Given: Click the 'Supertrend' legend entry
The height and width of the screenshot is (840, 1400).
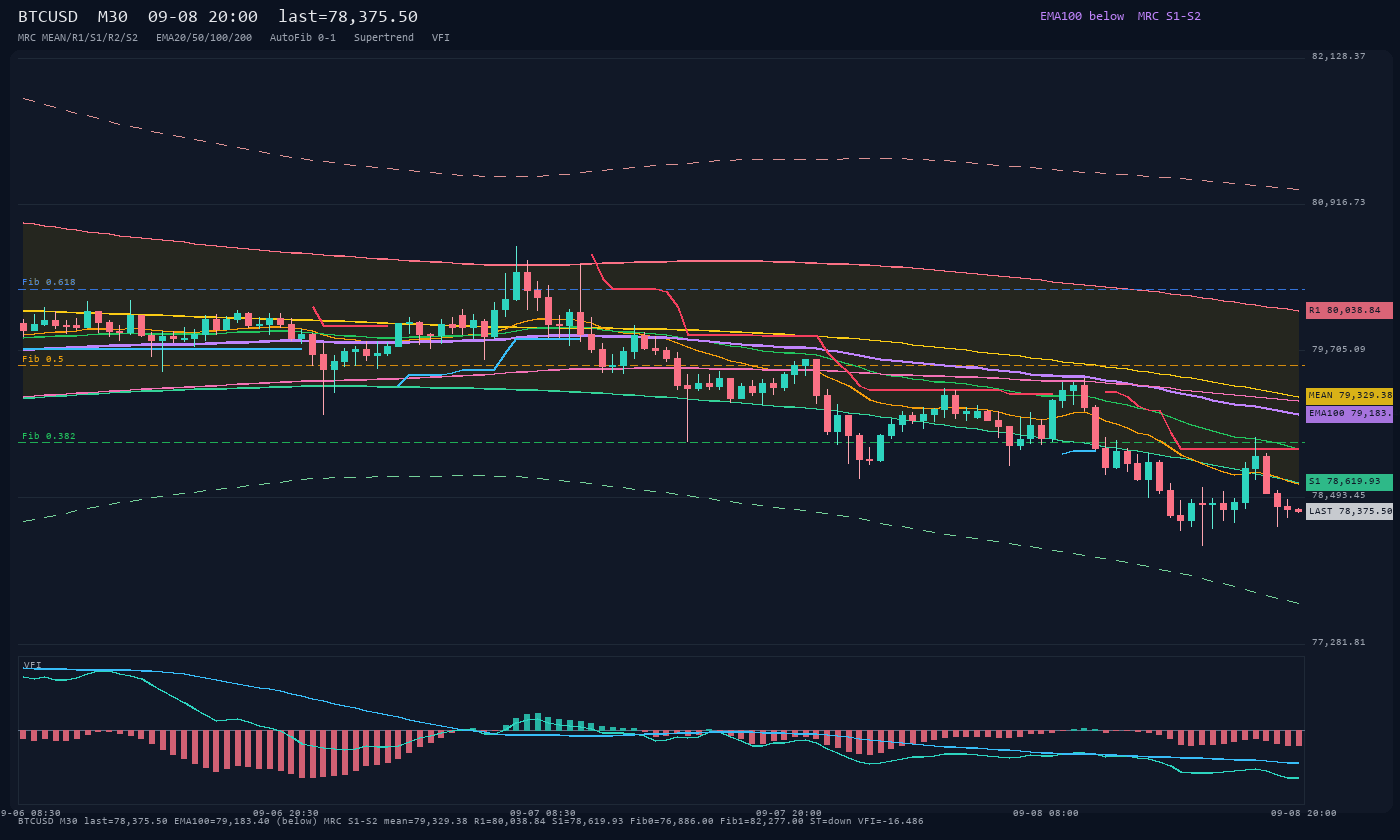Looking at the screenshot, I should tap(384, 38).
